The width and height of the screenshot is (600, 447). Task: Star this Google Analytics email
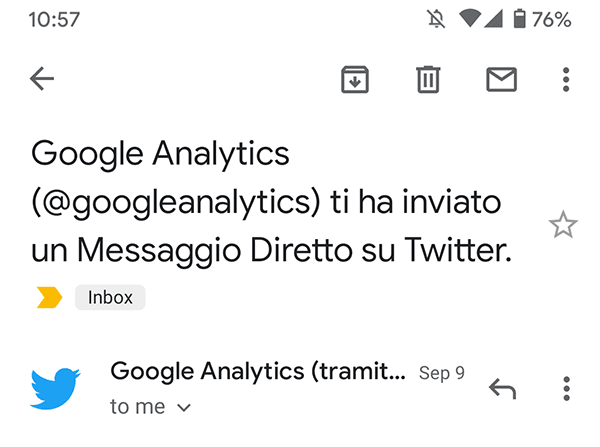563,225
